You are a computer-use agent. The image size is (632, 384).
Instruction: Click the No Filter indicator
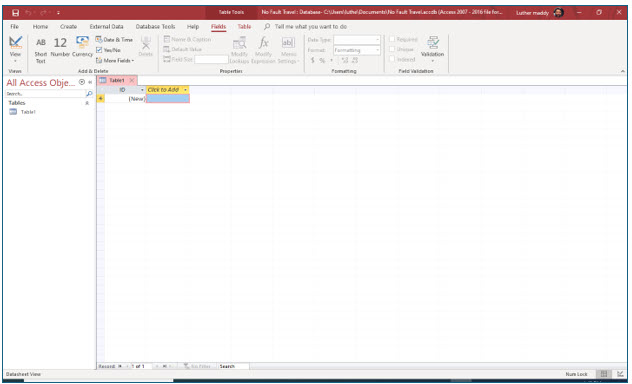pyautogui.click(x=198, y=366)
